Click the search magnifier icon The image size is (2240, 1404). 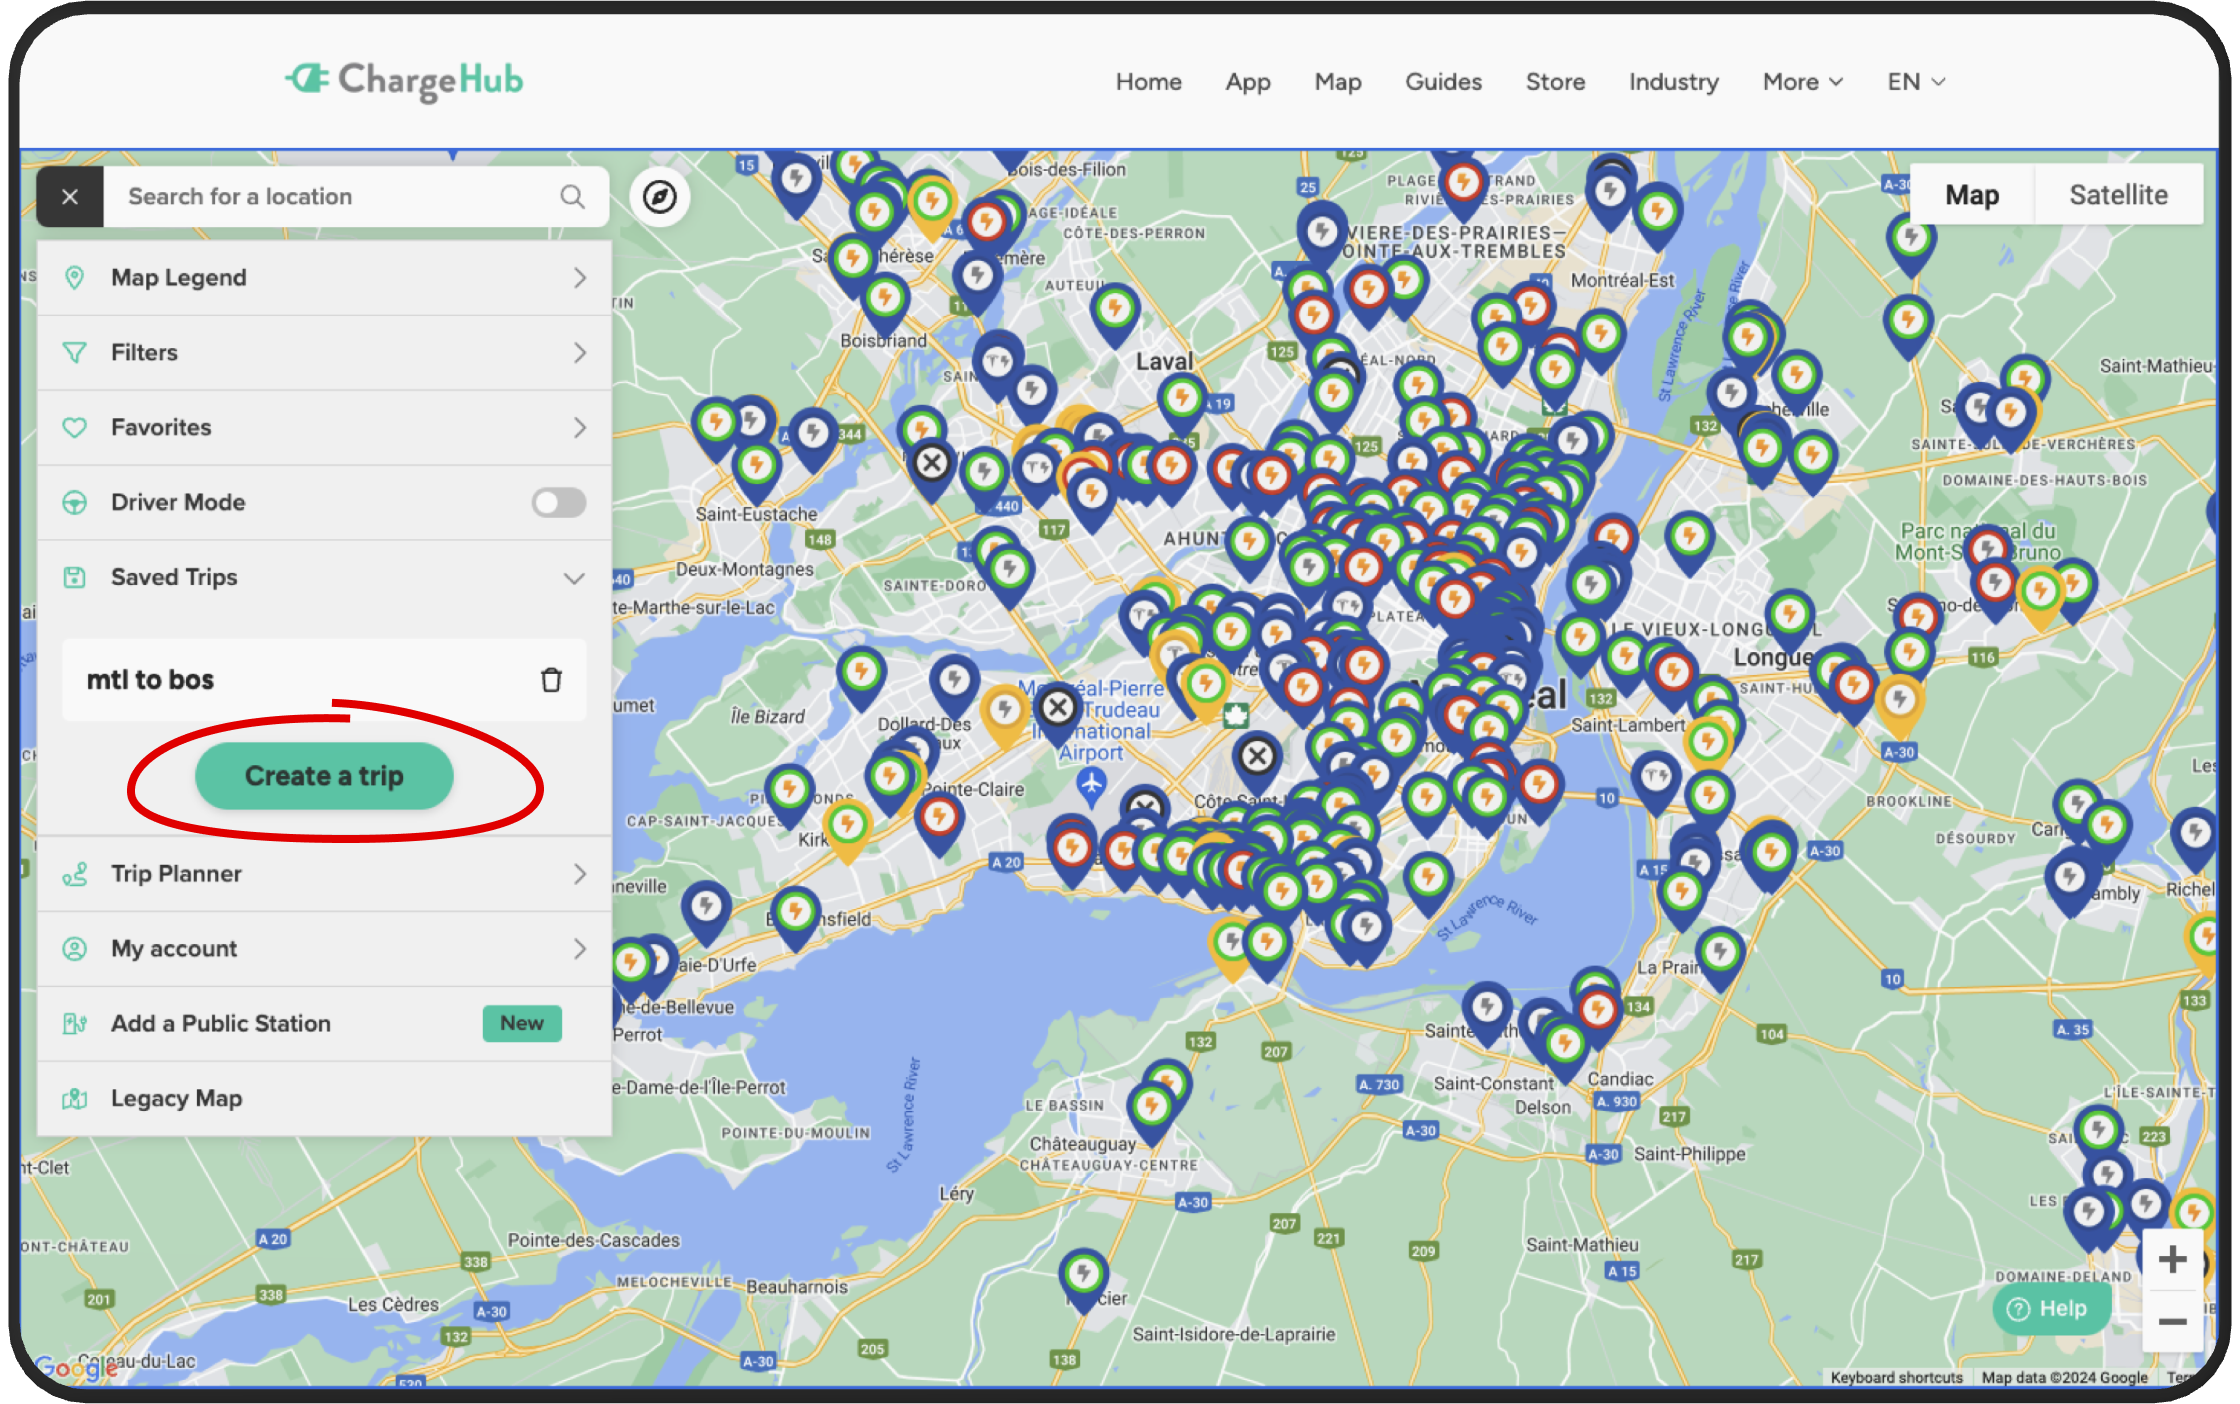[x=573, y=196]
